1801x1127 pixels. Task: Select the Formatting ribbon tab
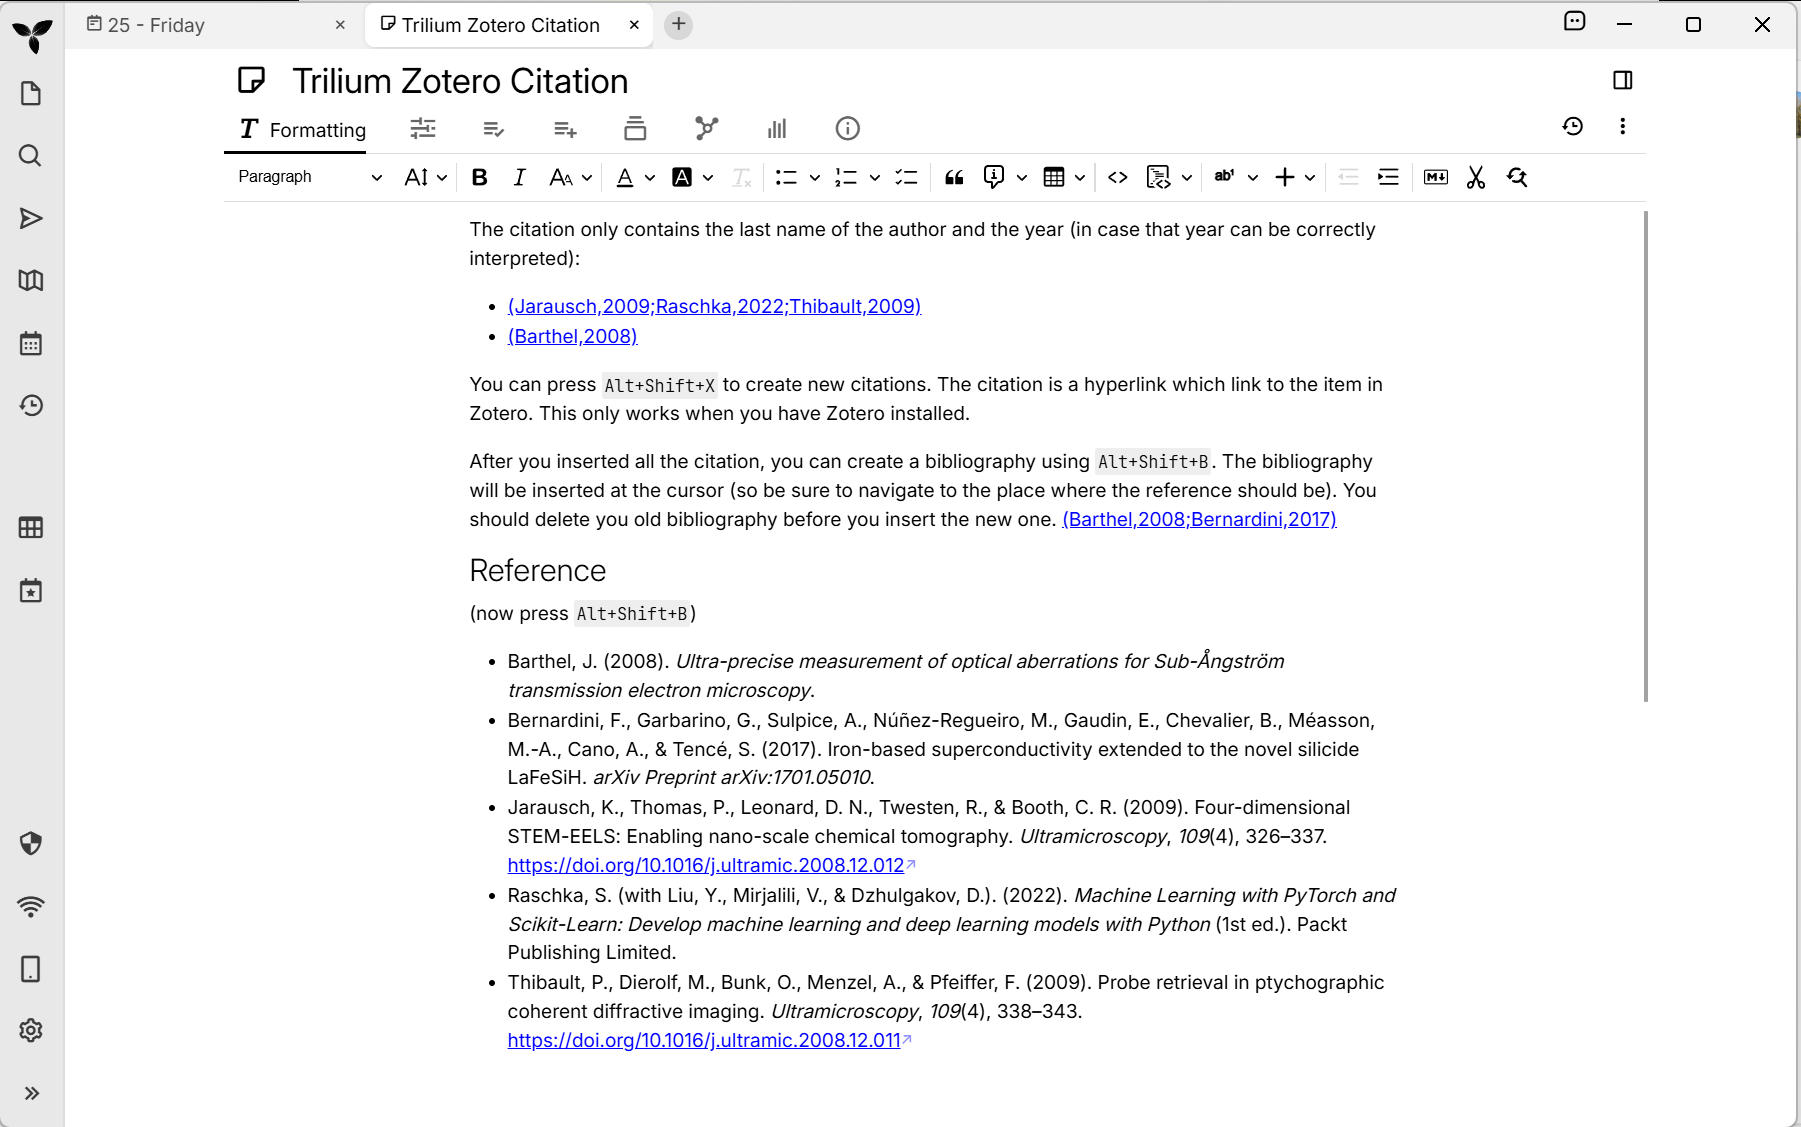point(303,129)
